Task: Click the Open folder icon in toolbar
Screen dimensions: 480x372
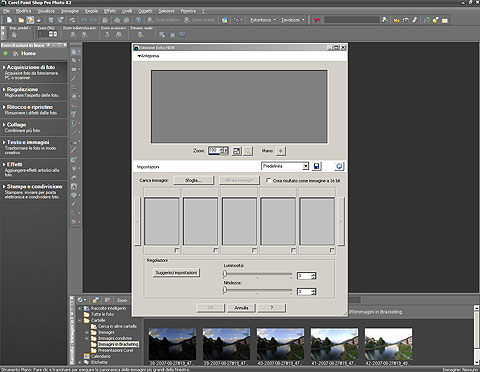Action: click(x=21, y=20)
